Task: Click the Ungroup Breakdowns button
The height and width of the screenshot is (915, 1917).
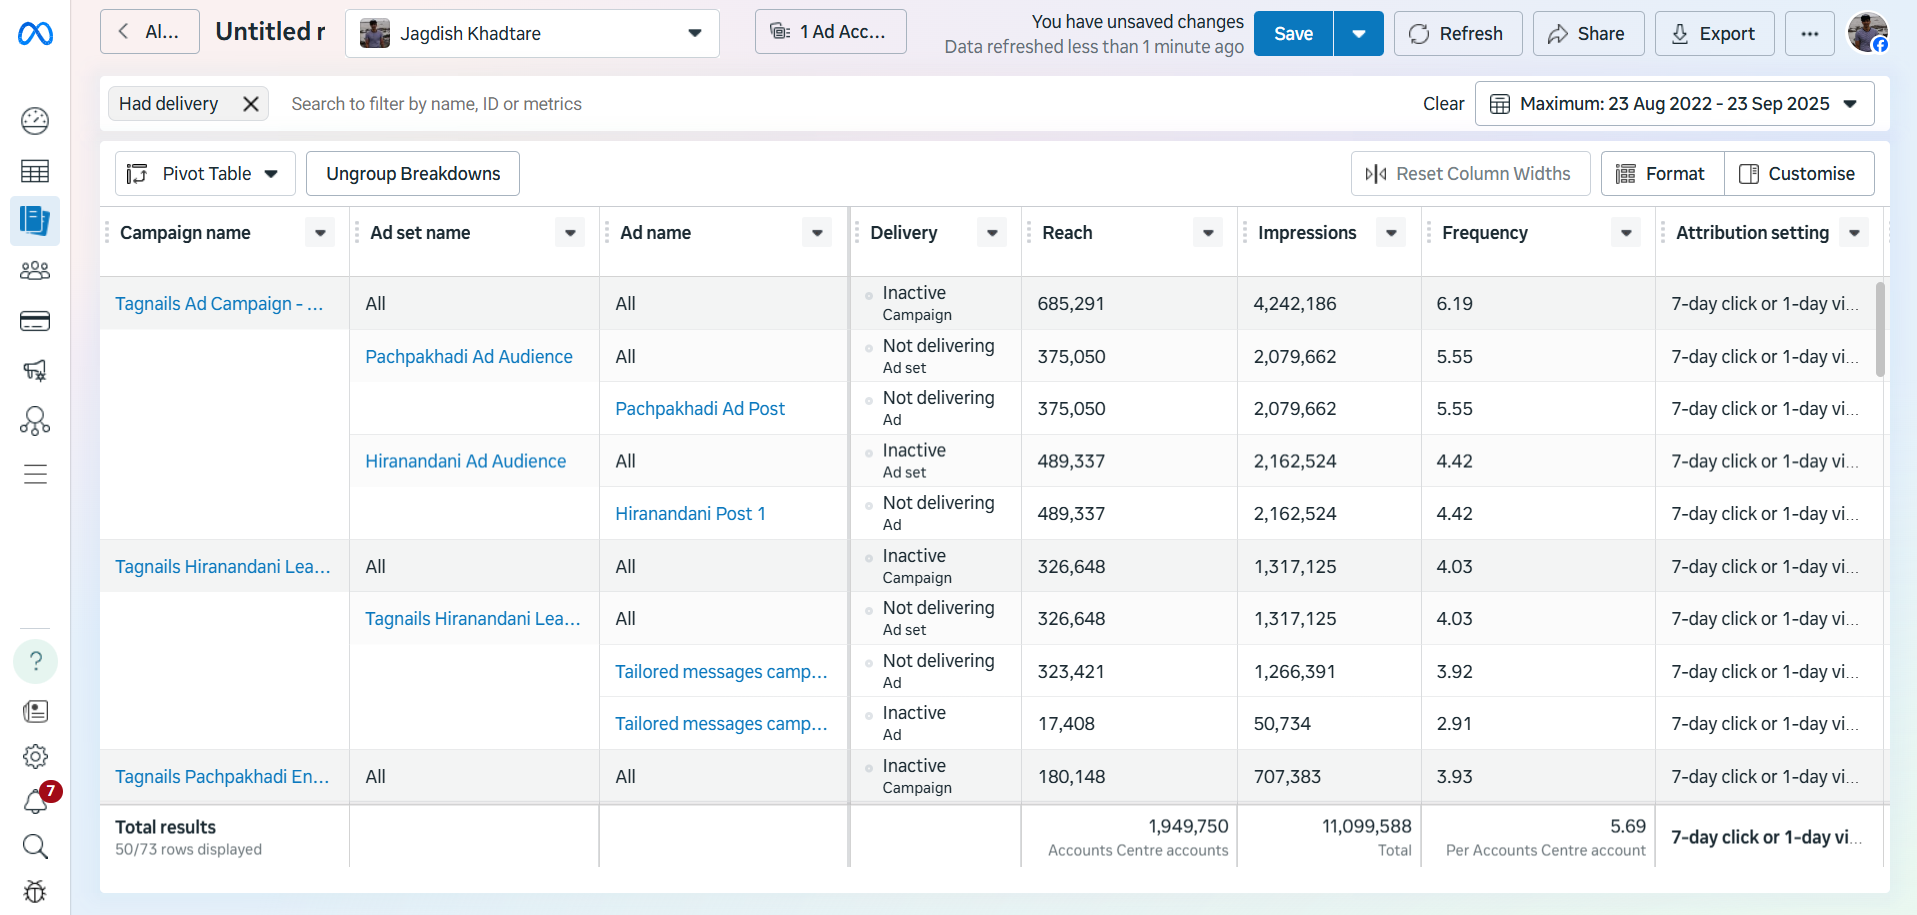Action: (413, 174)
